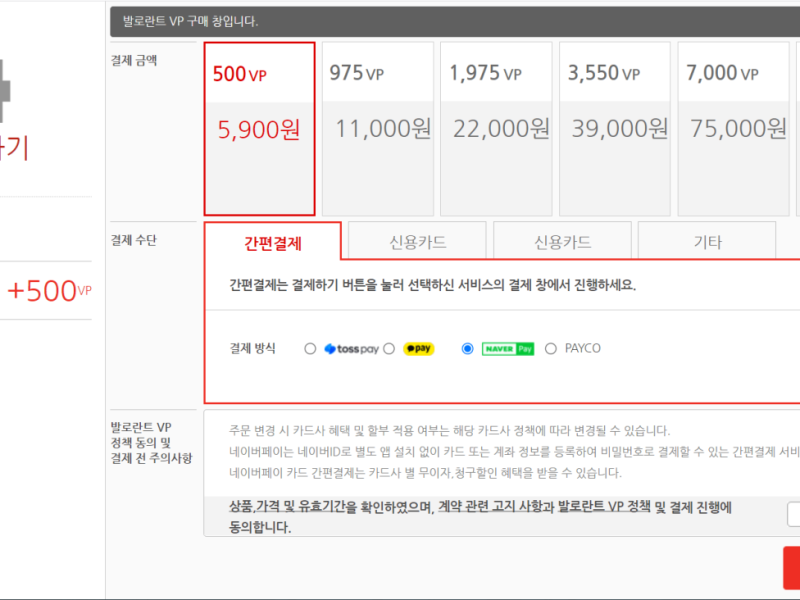This screenshot has width=800, height=600.
Task: Select the 500 VP 5,900원 package
Action: pos(259,129)
